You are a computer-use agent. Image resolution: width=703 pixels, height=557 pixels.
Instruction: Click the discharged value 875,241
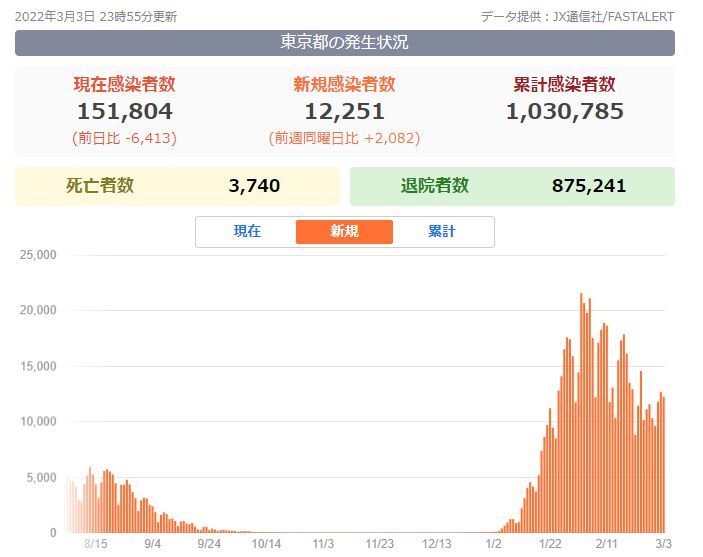coord(589,186)
